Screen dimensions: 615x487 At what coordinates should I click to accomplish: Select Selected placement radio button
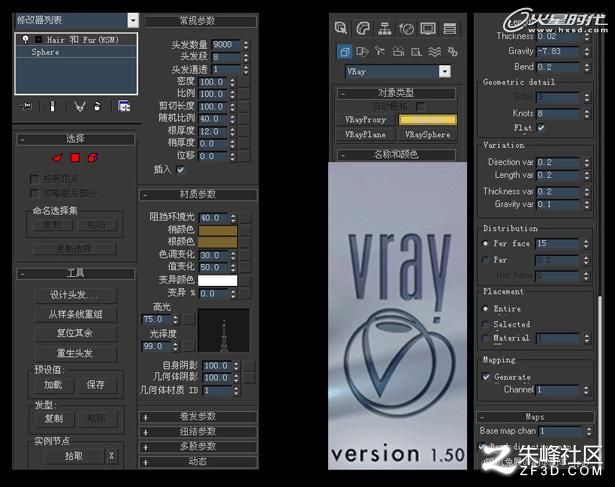coord(485,324)
